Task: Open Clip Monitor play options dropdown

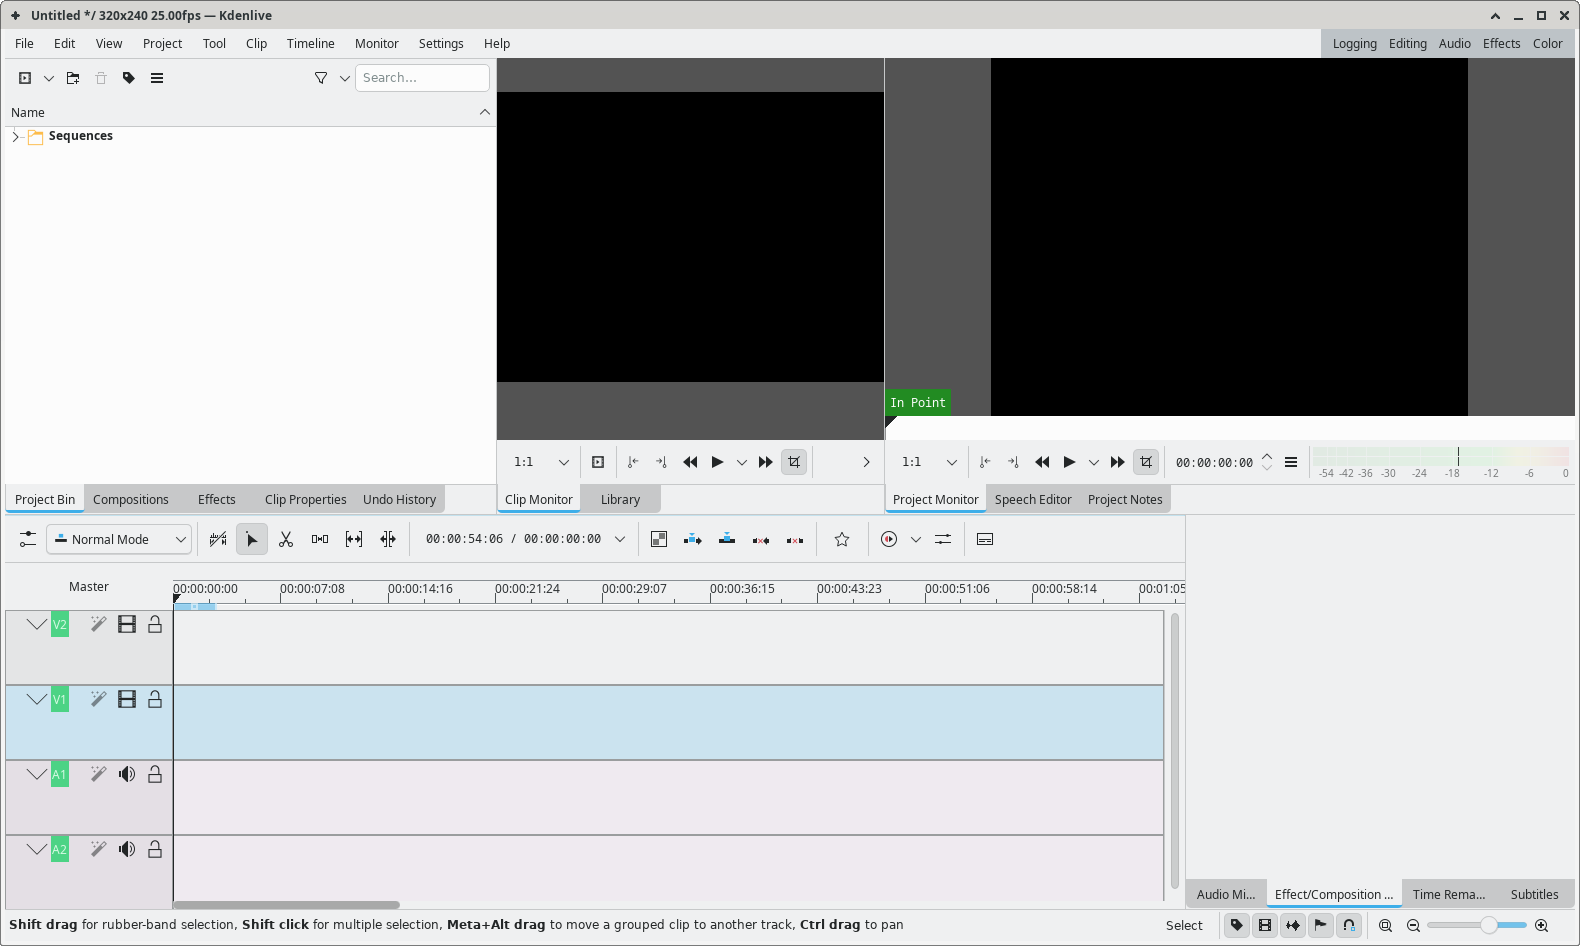Action: point(741,462)
